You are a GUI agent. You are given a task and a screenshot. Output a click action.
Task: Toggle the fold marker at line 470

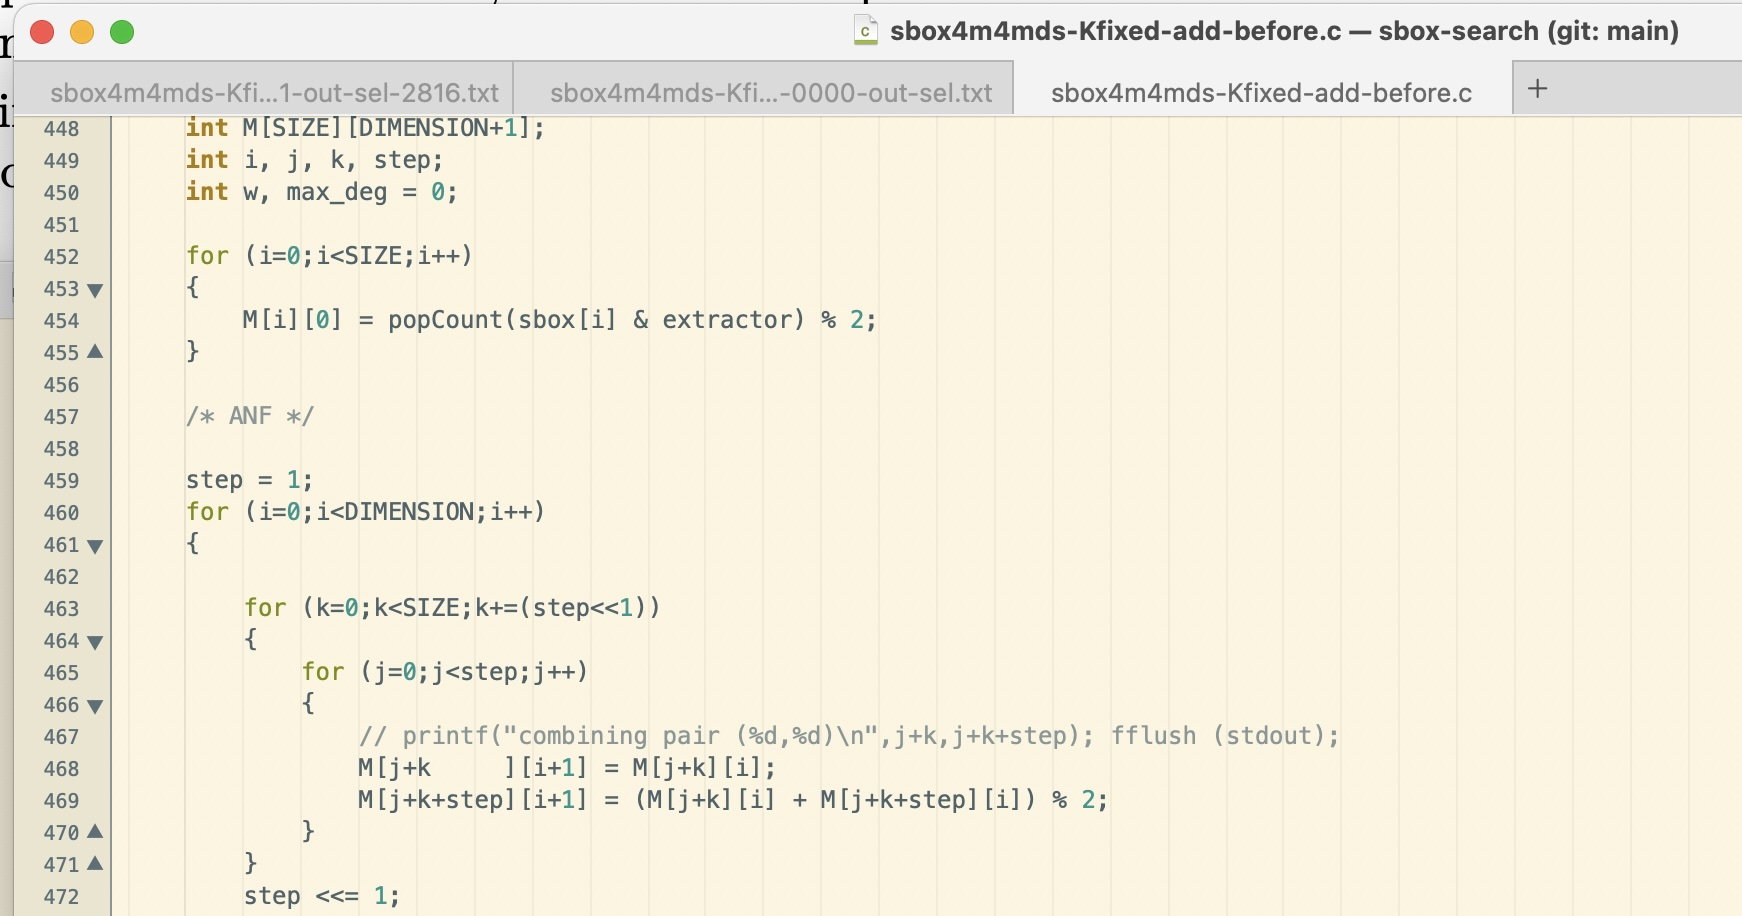point(93,831)
